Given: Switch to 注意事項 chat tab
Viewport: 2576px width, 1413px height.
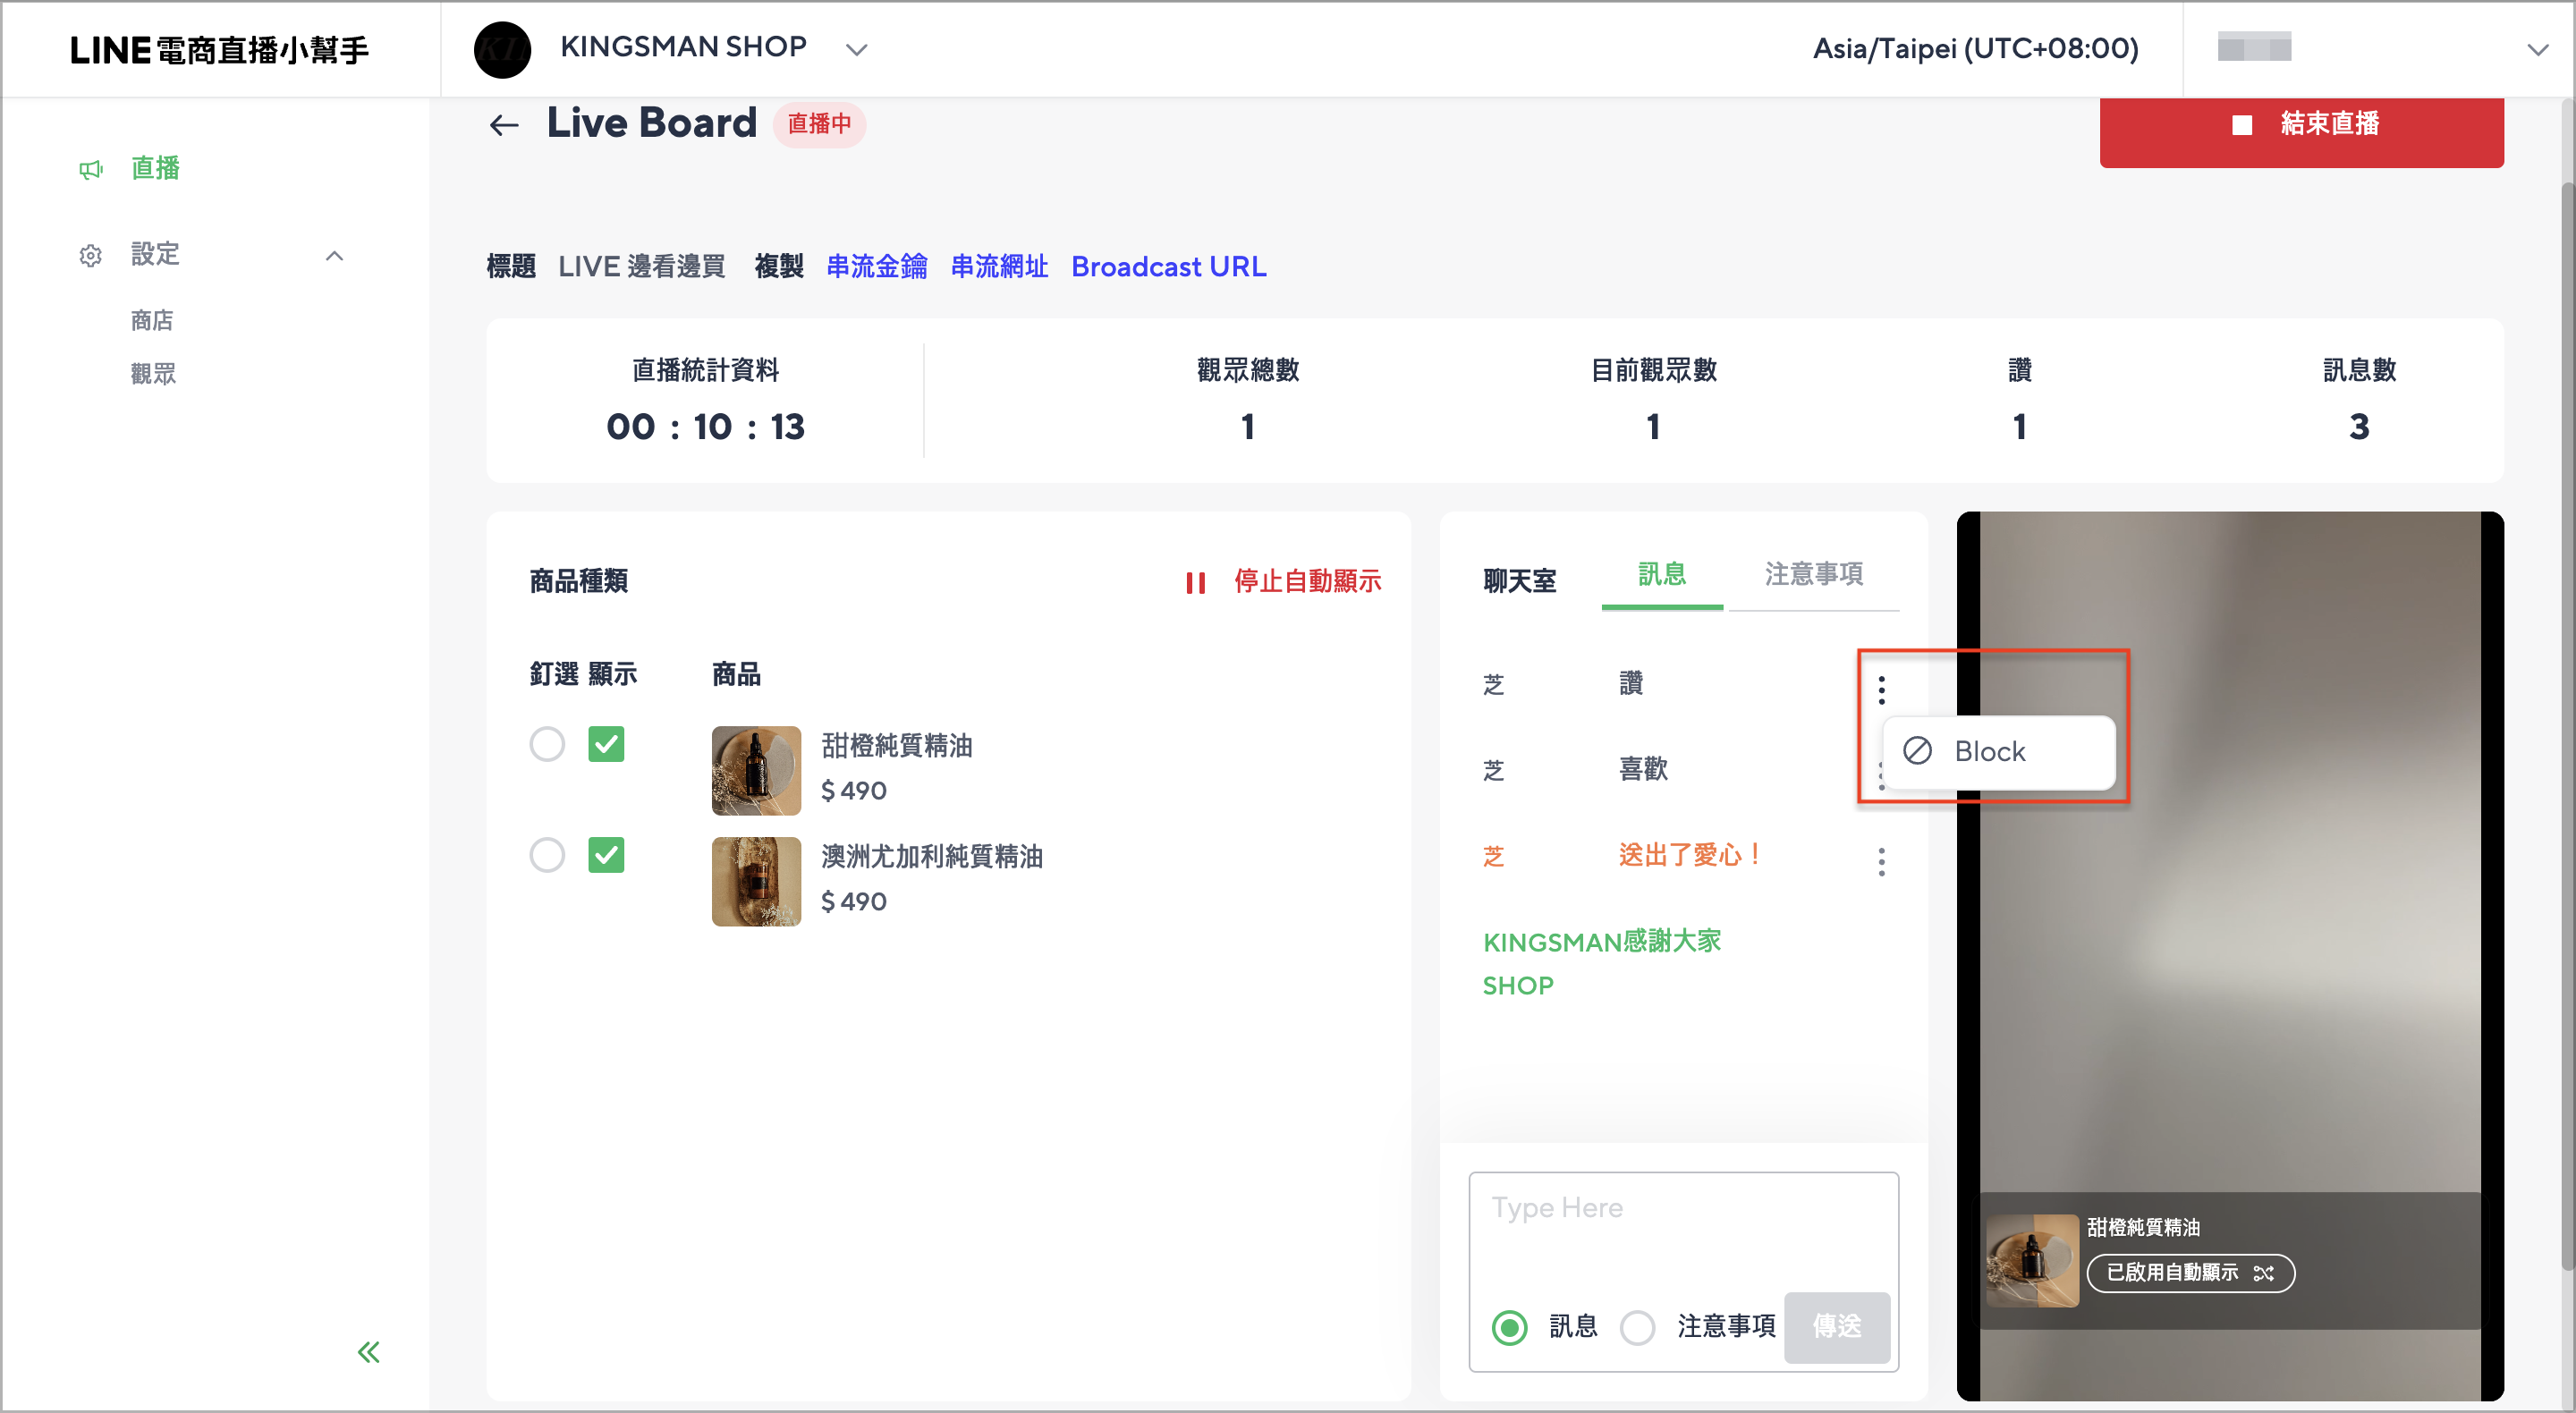Looking at the screenshot, I should (1813, 575).
